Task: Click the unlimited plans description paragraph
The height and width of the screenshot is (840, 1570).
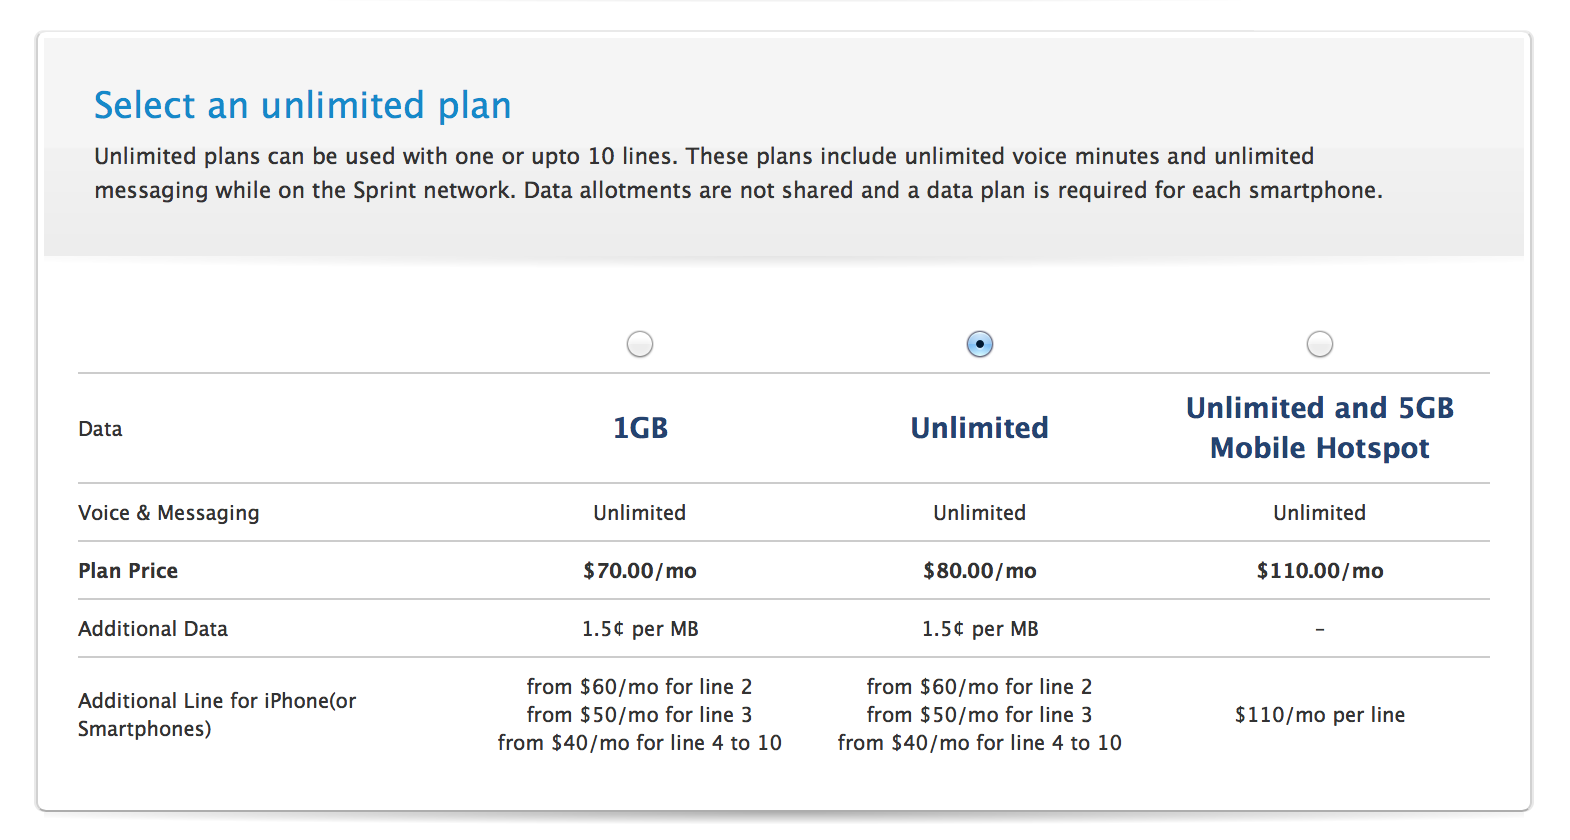Action: tap(738, 173)
